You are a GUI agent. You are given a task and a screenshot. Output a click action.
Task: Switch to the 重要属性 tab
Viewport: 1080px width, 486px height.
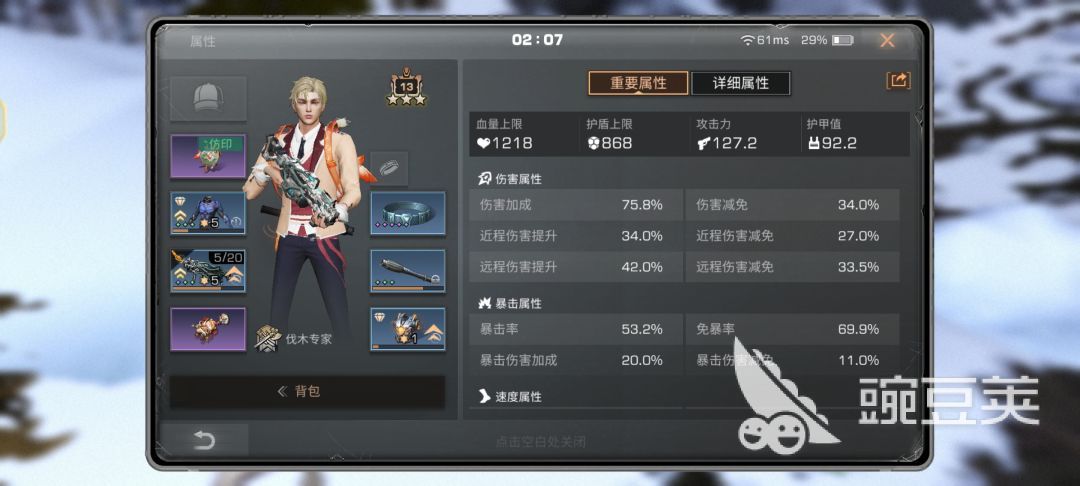coord(638,83)
